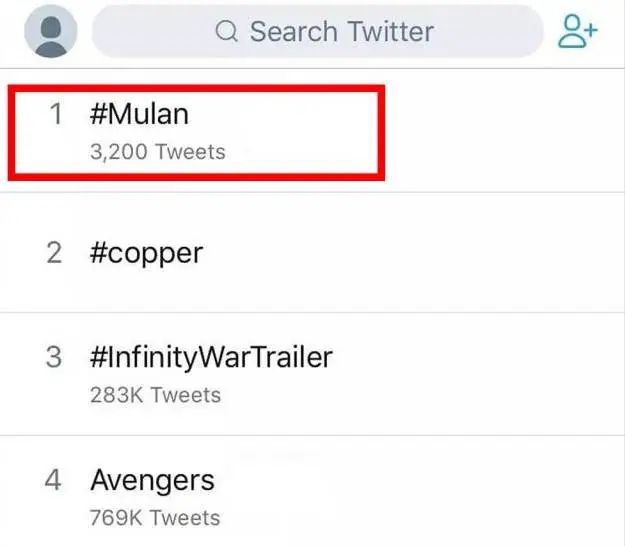Click blank space right of Avengers row
This screenshot has width=625, height=546.
[419, 492]
